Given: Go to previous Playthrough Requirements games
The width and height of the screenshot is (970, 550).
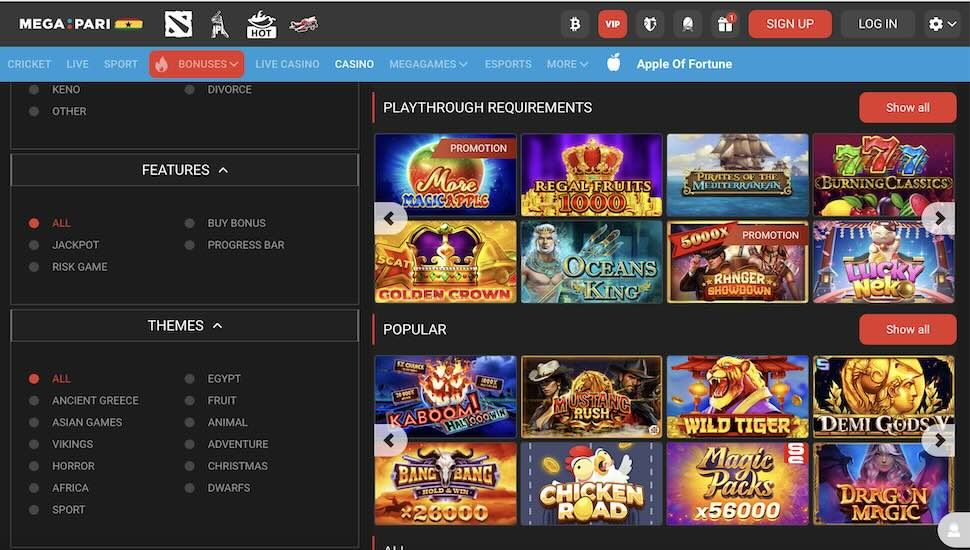Looking at the screenshot, I should point(389,218).
